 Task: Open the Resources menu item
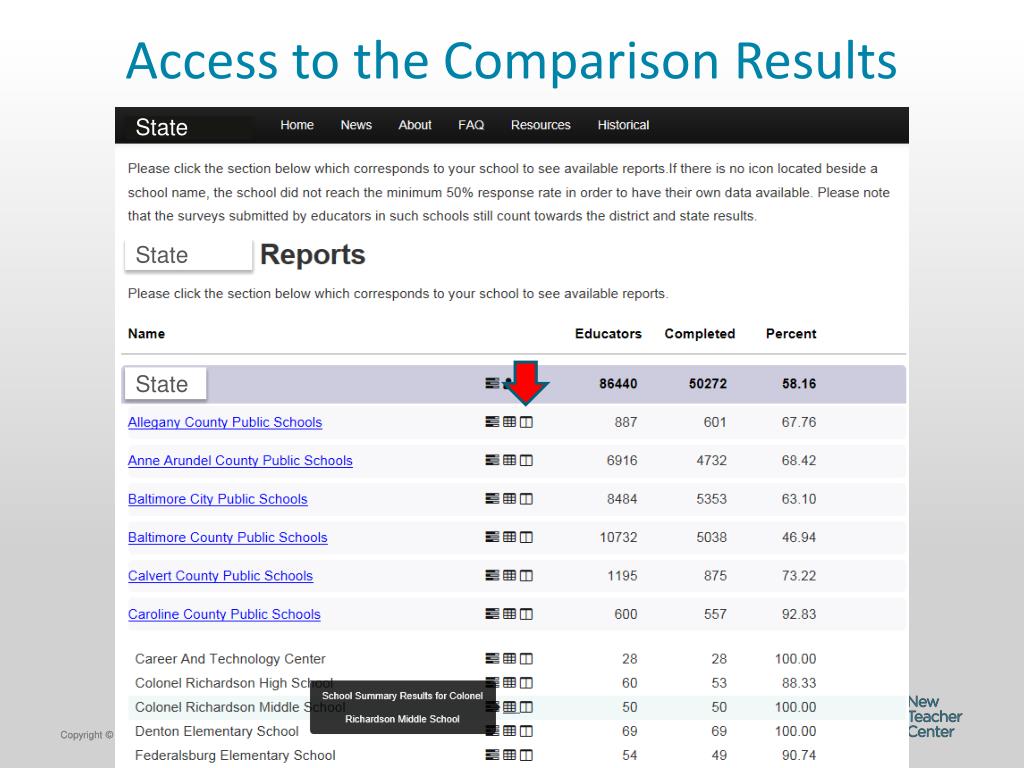tap(541, 125)
